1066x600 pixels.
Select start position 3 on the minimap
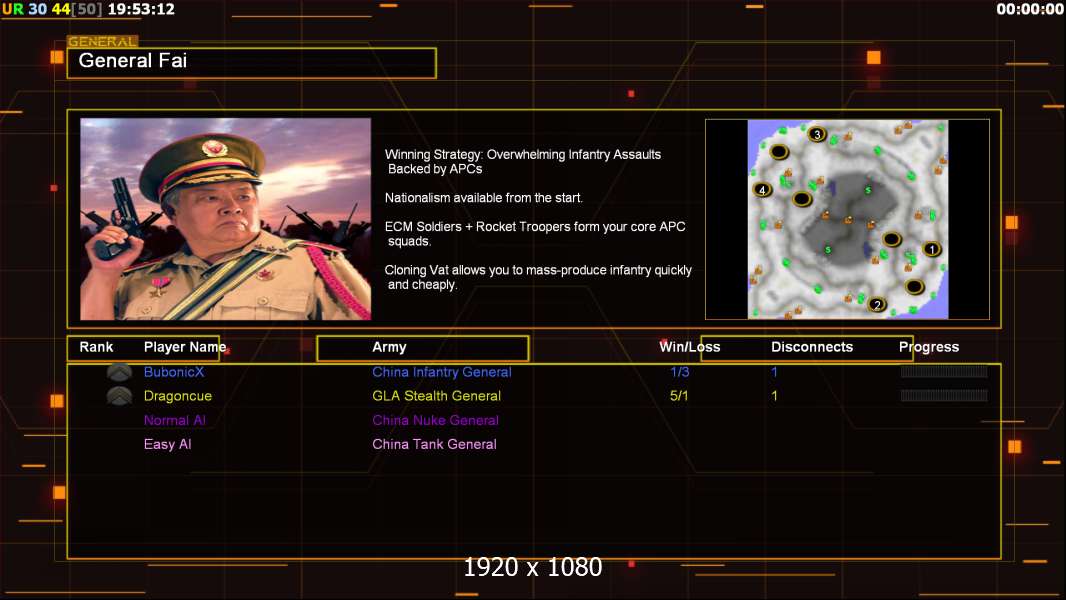[817, 134]
